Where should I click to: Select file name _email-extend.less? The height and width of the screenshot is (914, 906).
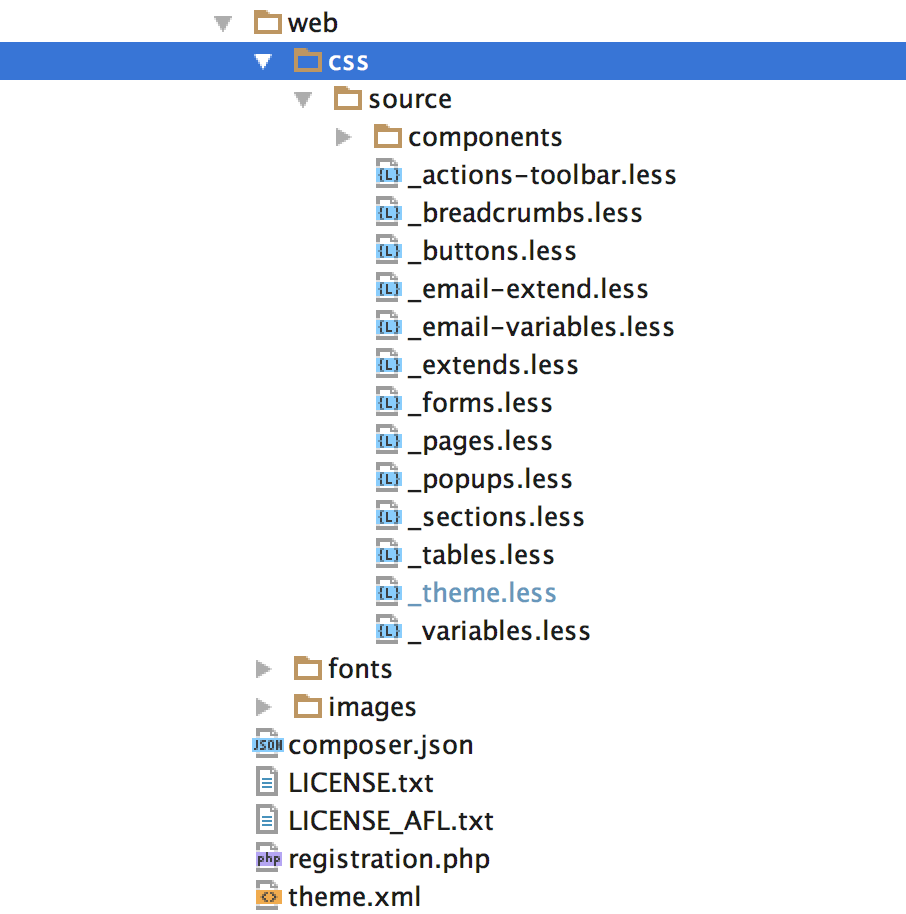(528, 289)
